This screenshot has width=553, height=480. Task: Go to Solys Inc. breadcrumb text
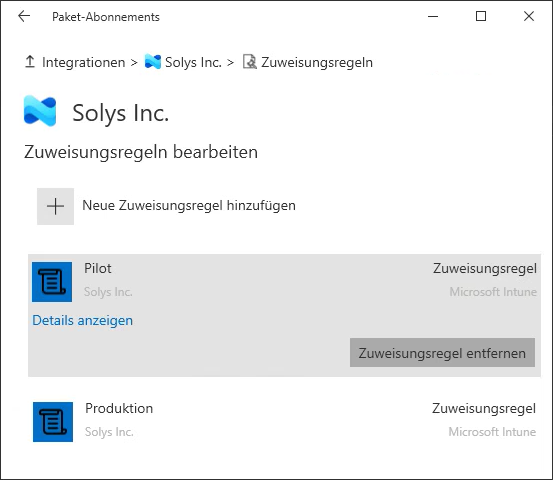(193, 62)
